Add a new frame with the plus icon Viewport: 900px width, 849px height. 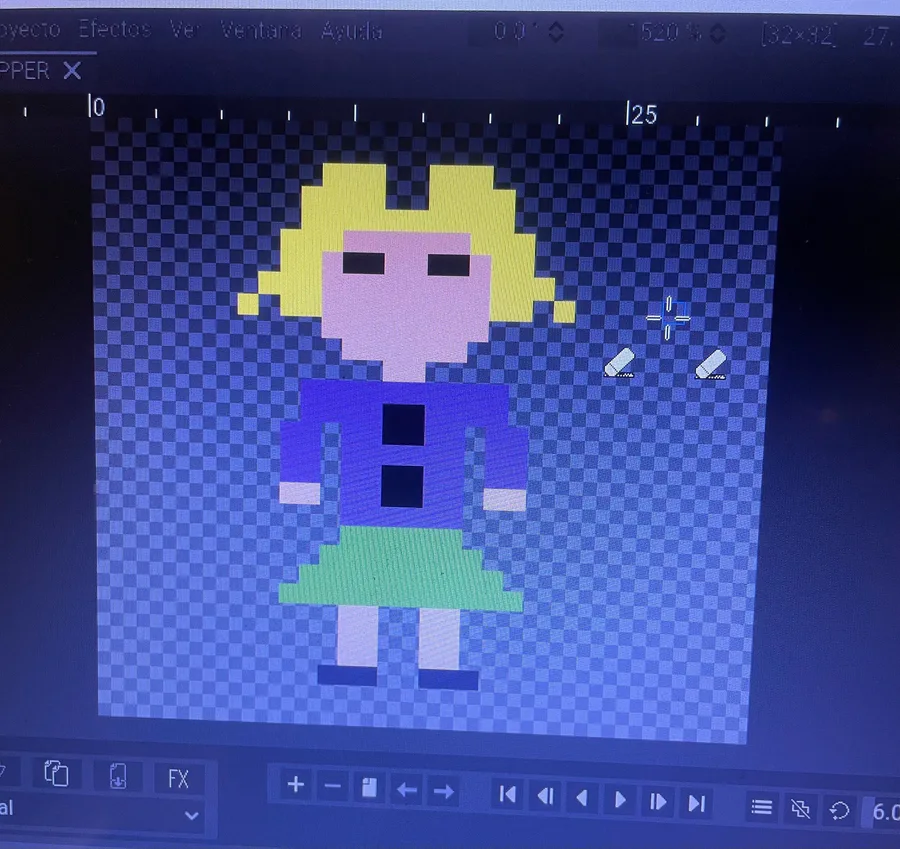(x=296, y=784)
